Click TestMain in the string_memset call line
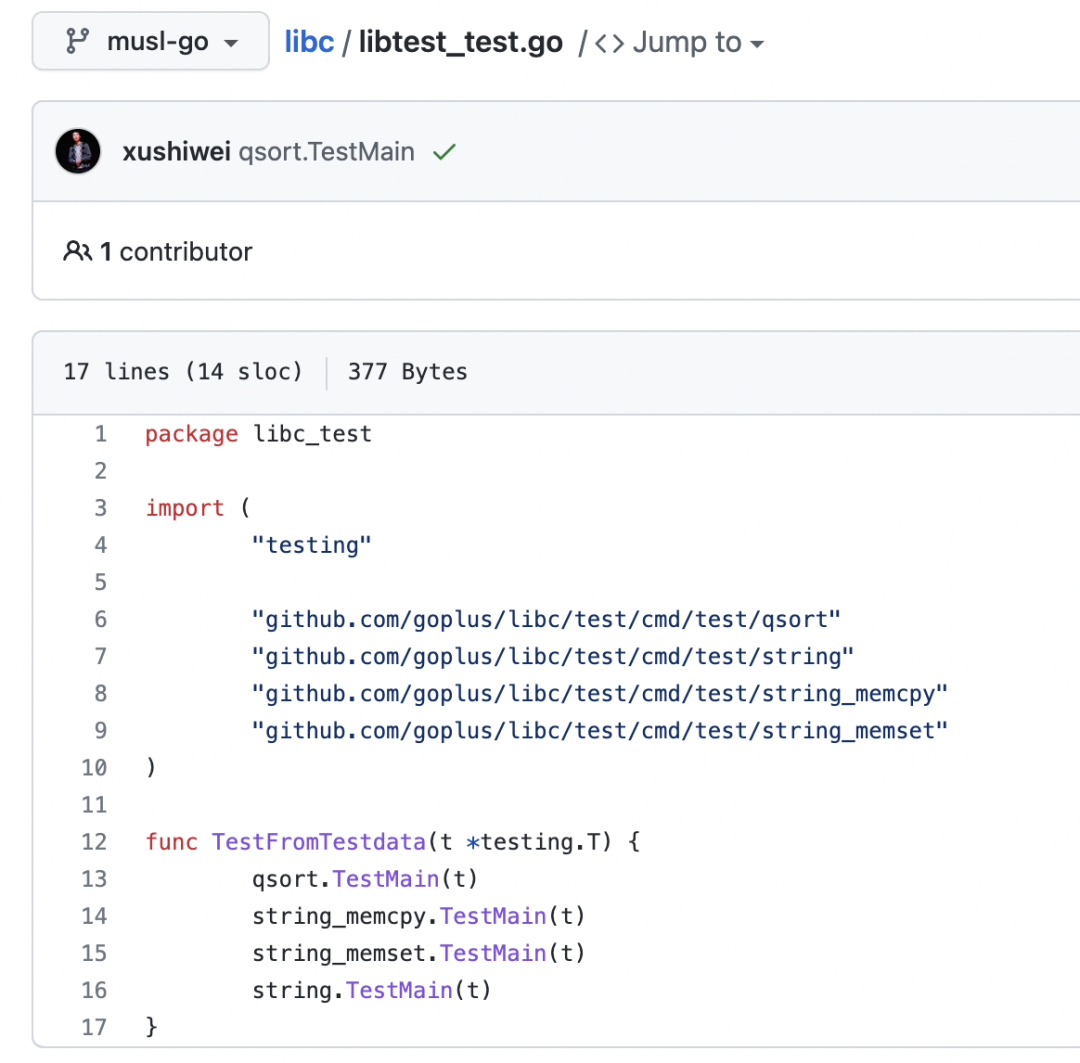Screen dimensions: 1080x1063 (x=493, y=953)
